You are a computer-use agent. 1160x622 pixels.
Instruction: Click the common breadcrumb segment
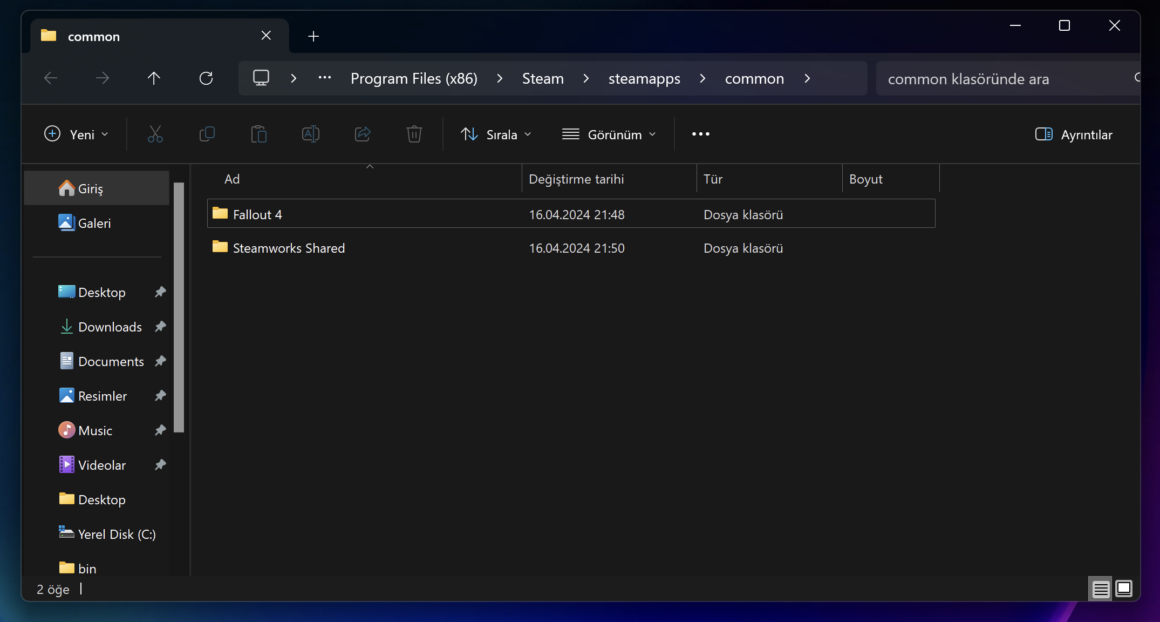(755, 78)
